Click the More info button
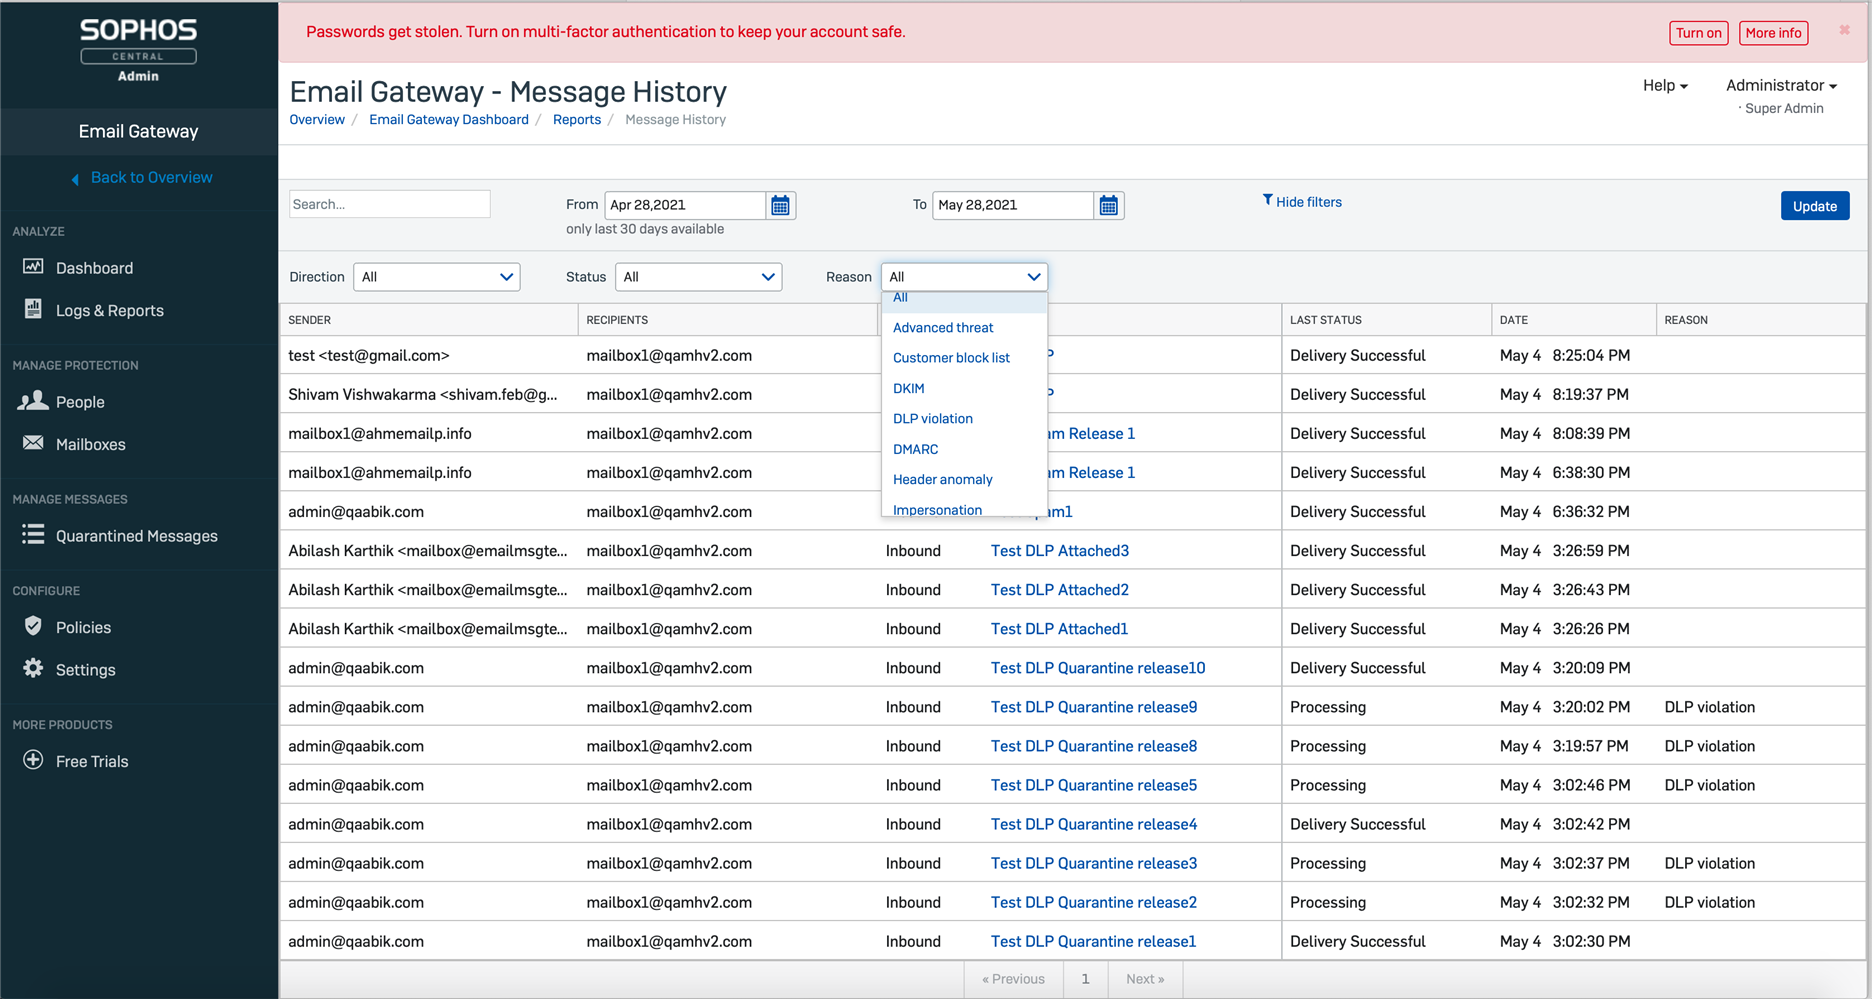Screen dimensions: 1872x999 (1773, 33)
